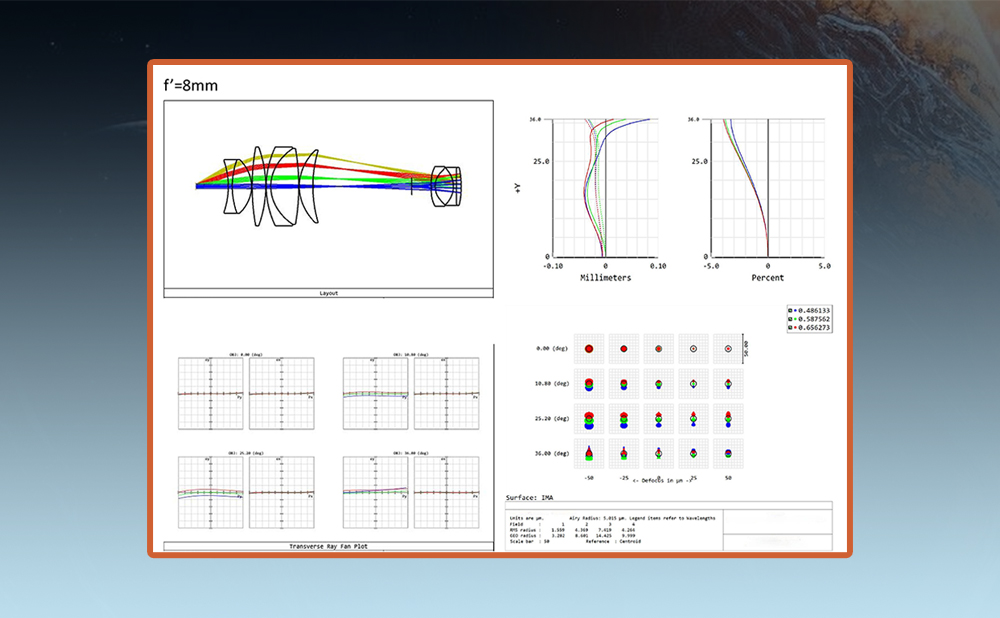
Task: Select the 36.00 deg spot at -50 defocus
Action: point(590,453)
